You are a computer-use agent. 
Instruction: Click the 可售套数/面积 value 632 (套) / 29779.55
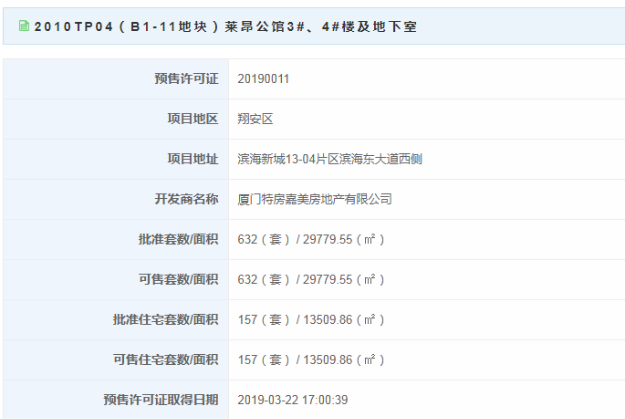(x=311, y=279)
